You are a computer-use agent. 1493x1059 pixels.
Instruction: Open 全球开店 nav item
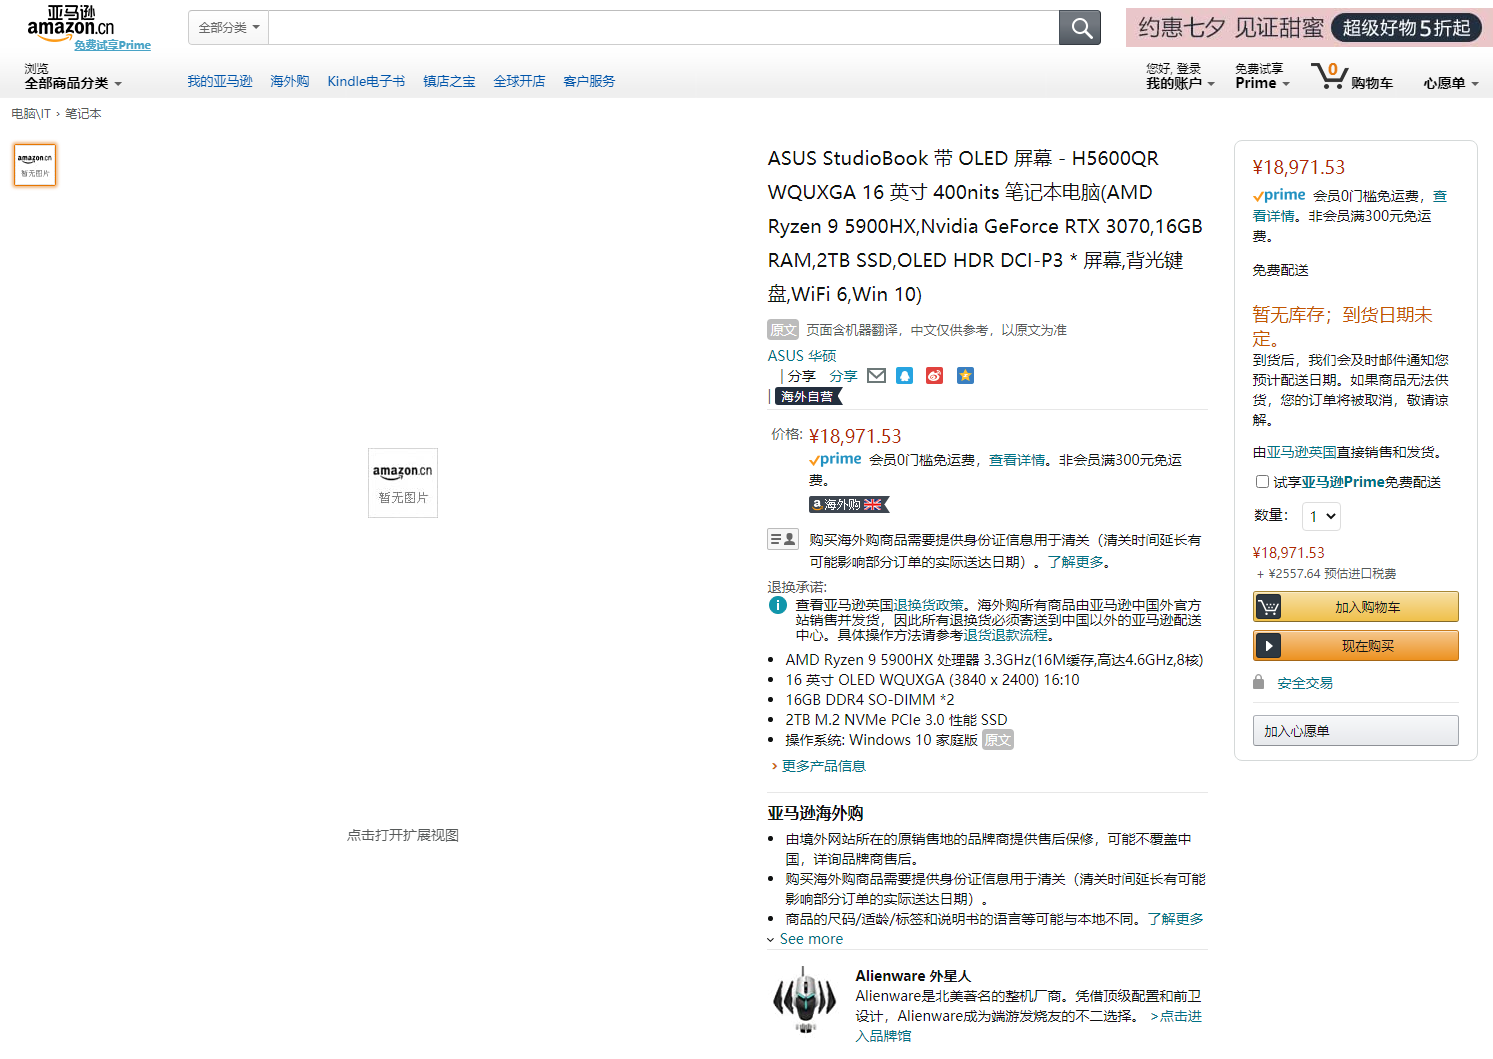[x=519, y=81]
